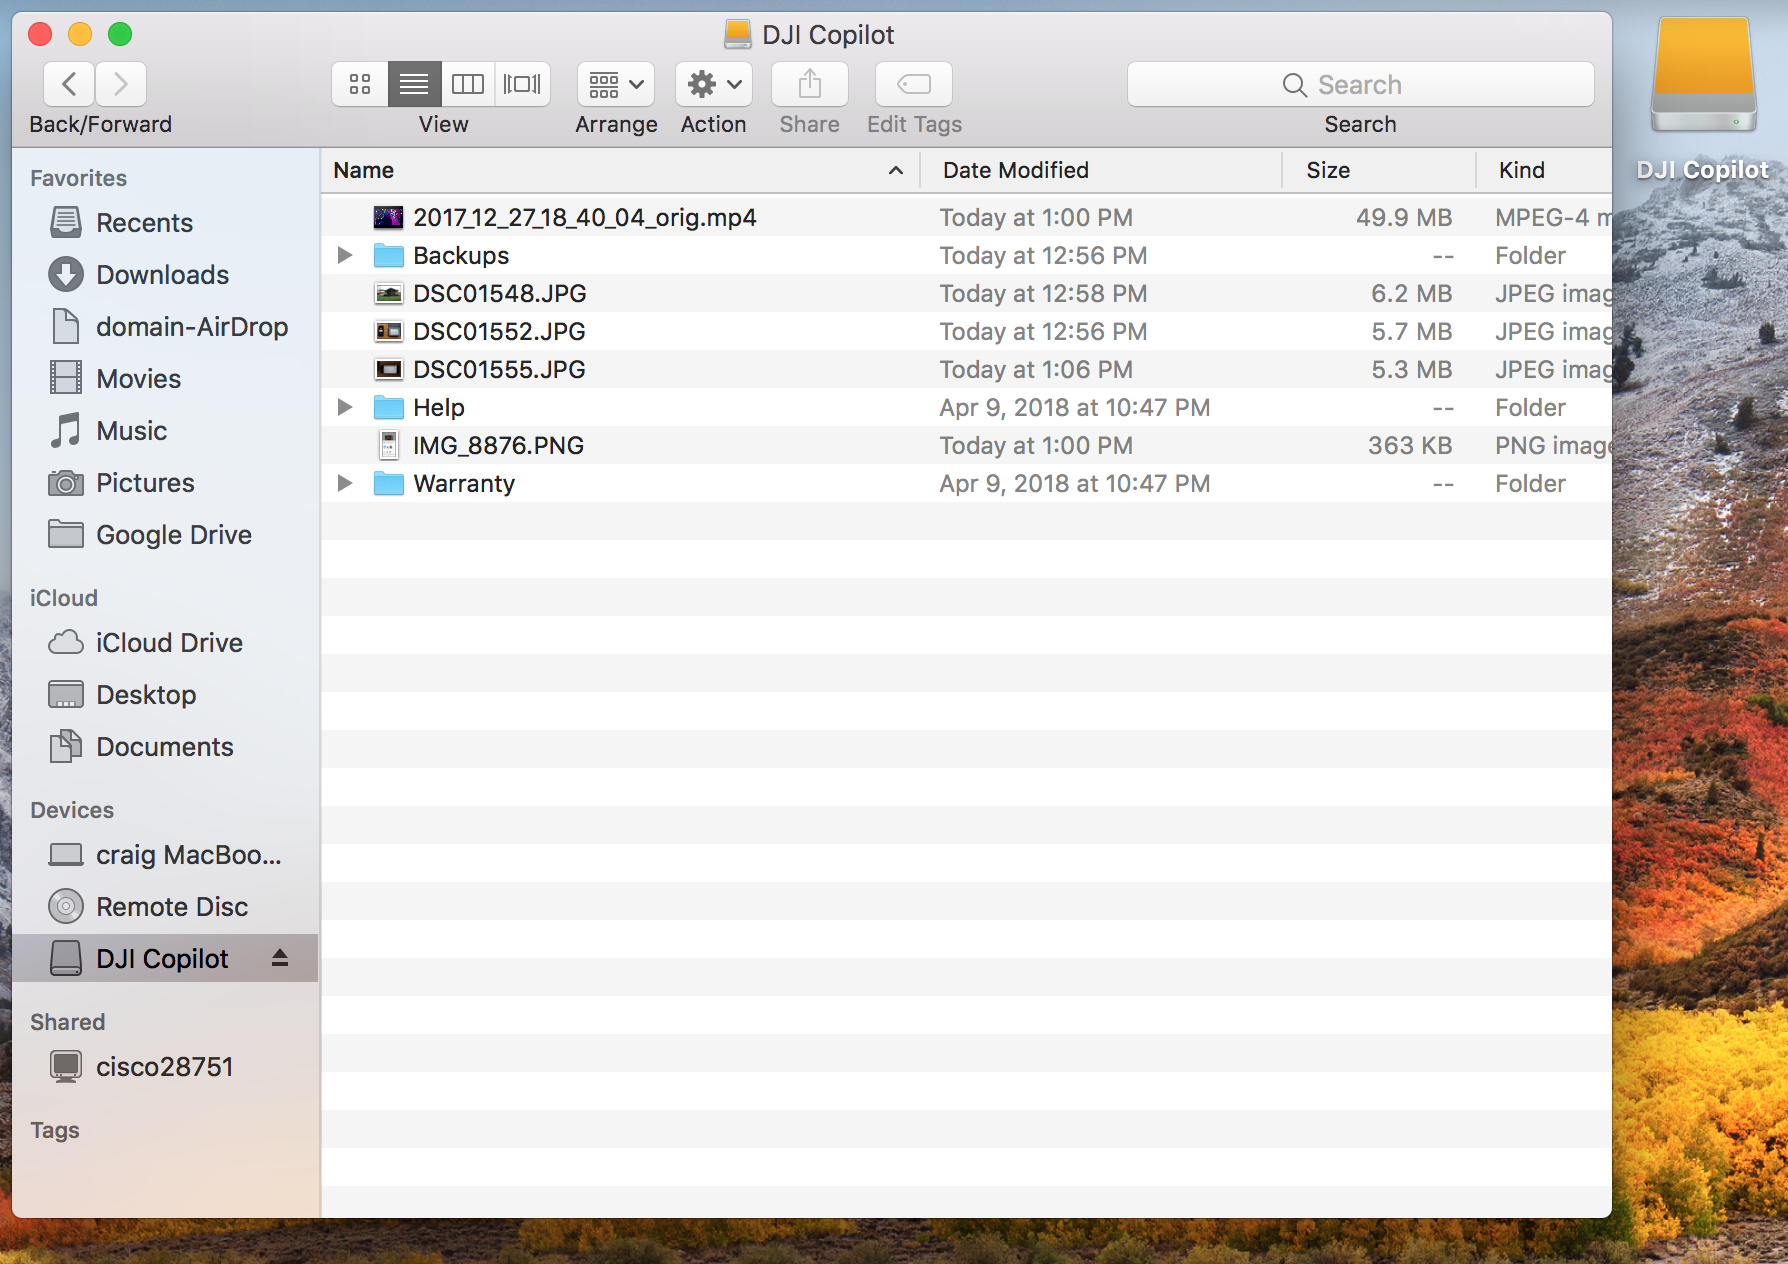This screenshot has height=1264, width=1788.
Task: Zoom the window with the green button
Action: point(120,34)
